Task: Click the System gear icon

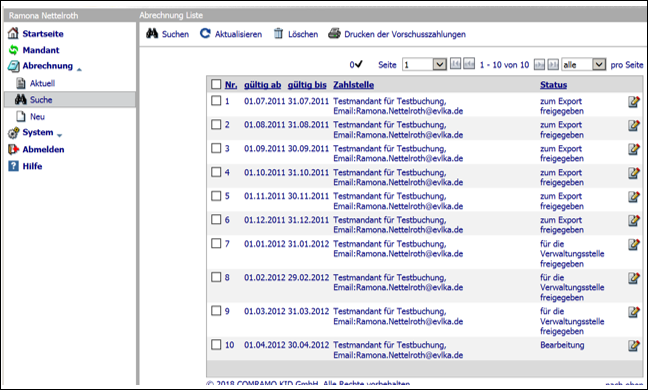Action: pyautogui.click(x=13, y=133)
